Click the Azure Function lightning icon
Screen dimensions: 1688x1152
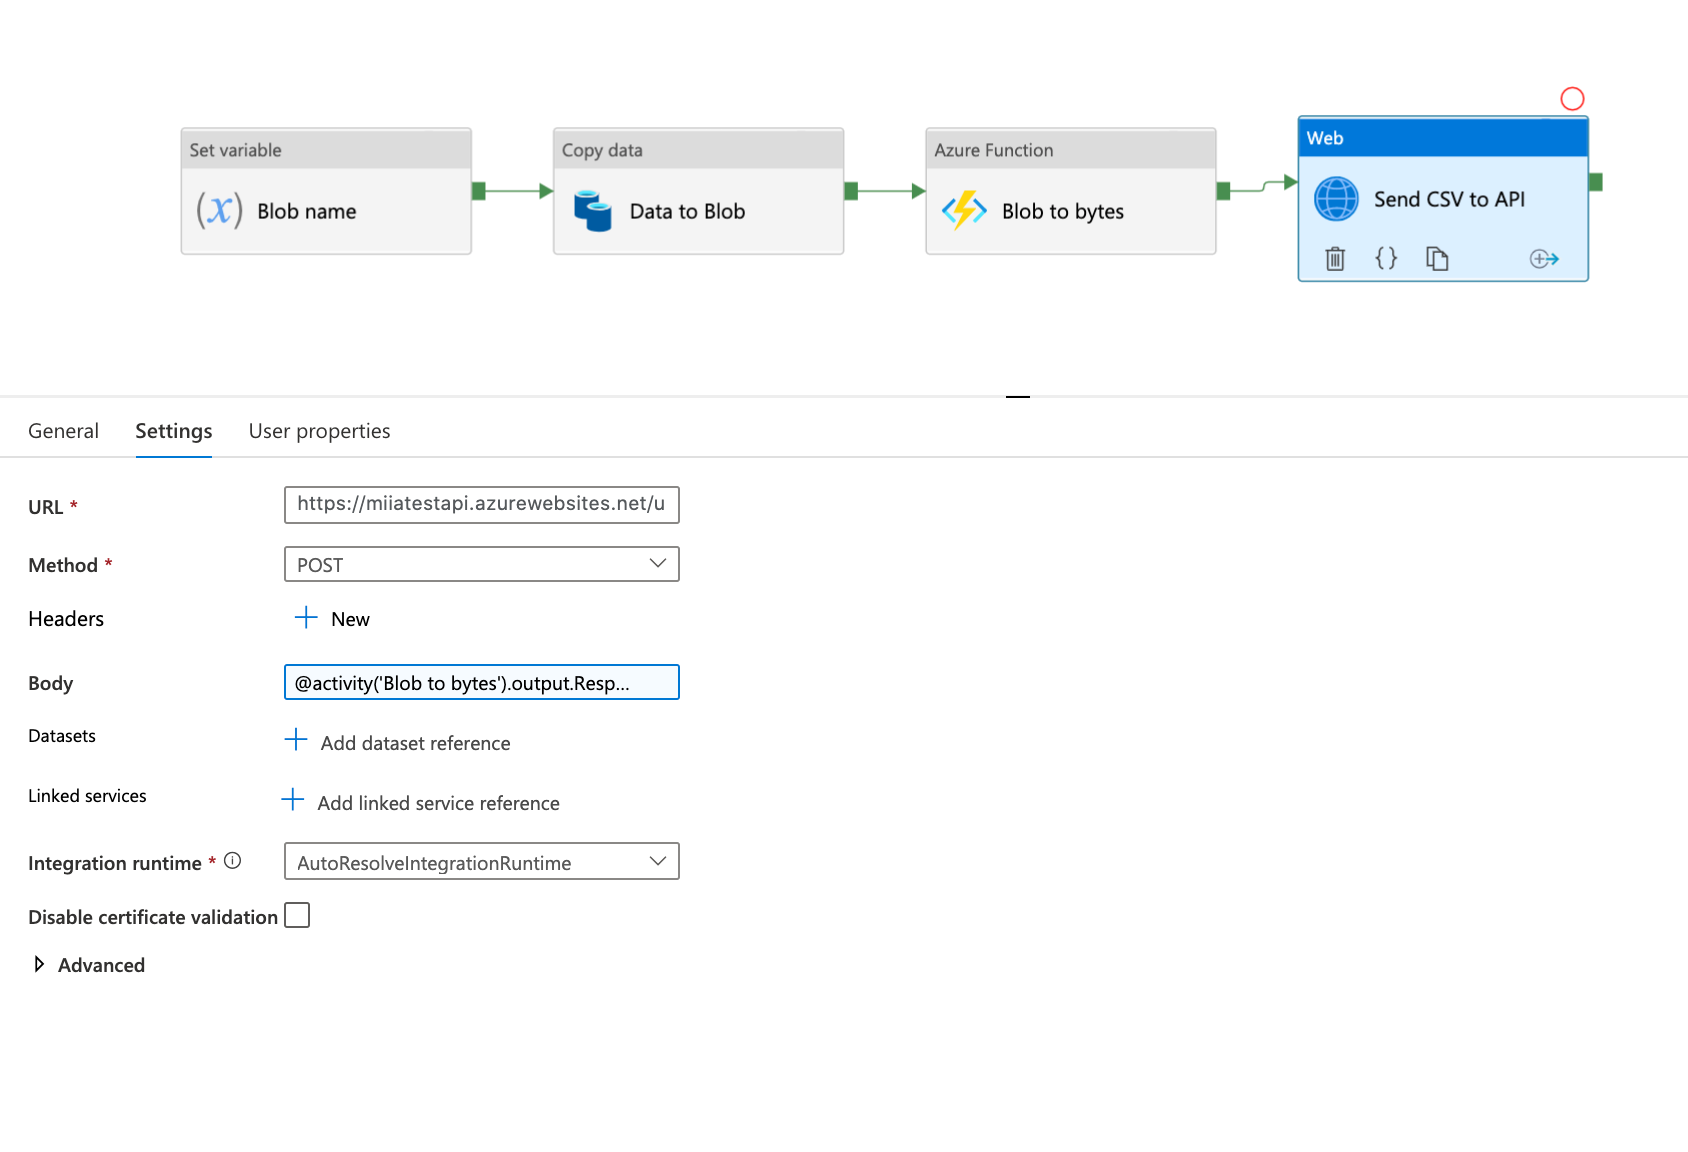[x=964, y=211]
